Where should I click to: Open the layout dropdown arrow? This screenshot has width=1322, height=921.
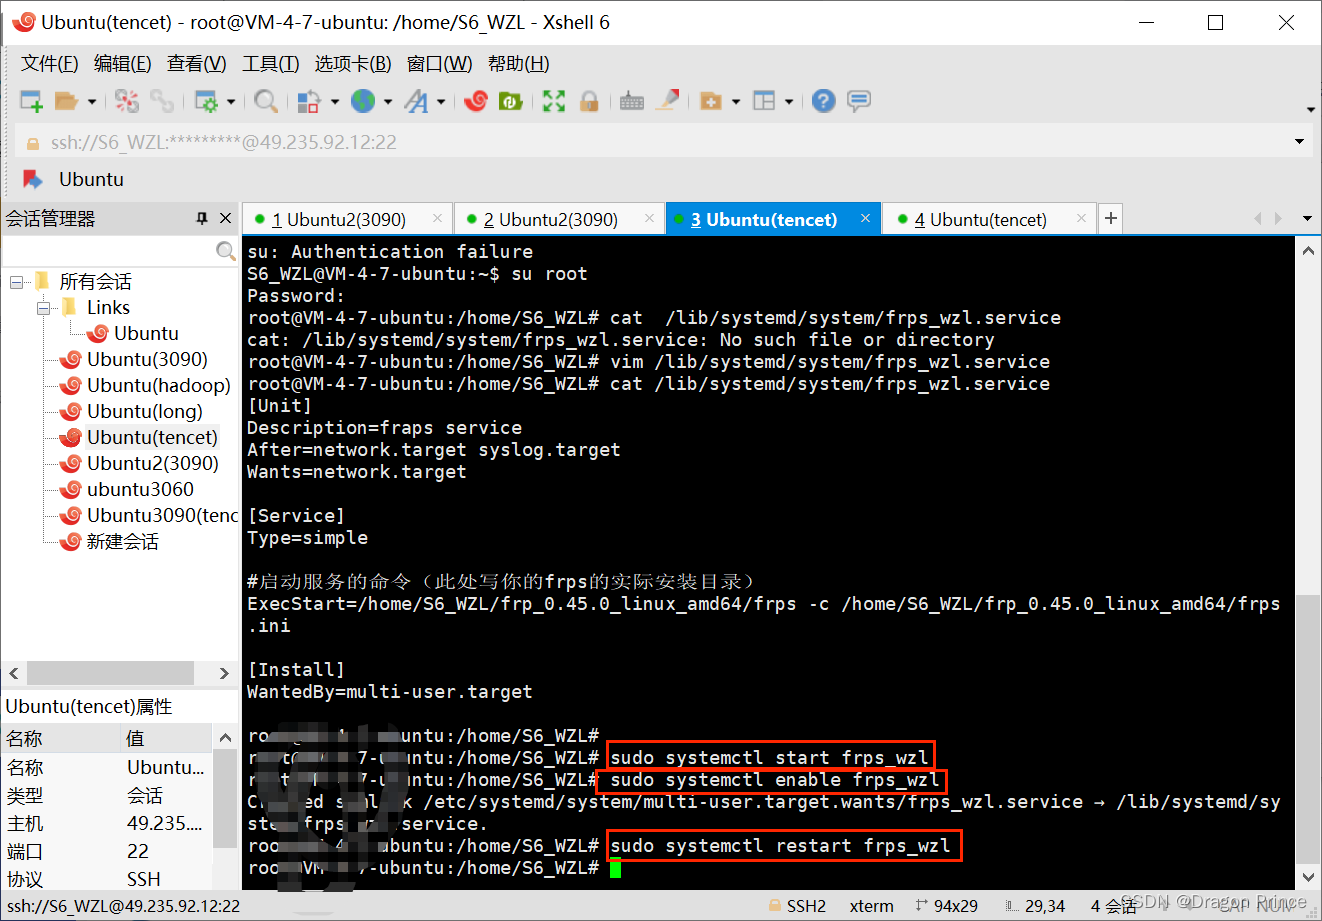click(x=789, y=101)
